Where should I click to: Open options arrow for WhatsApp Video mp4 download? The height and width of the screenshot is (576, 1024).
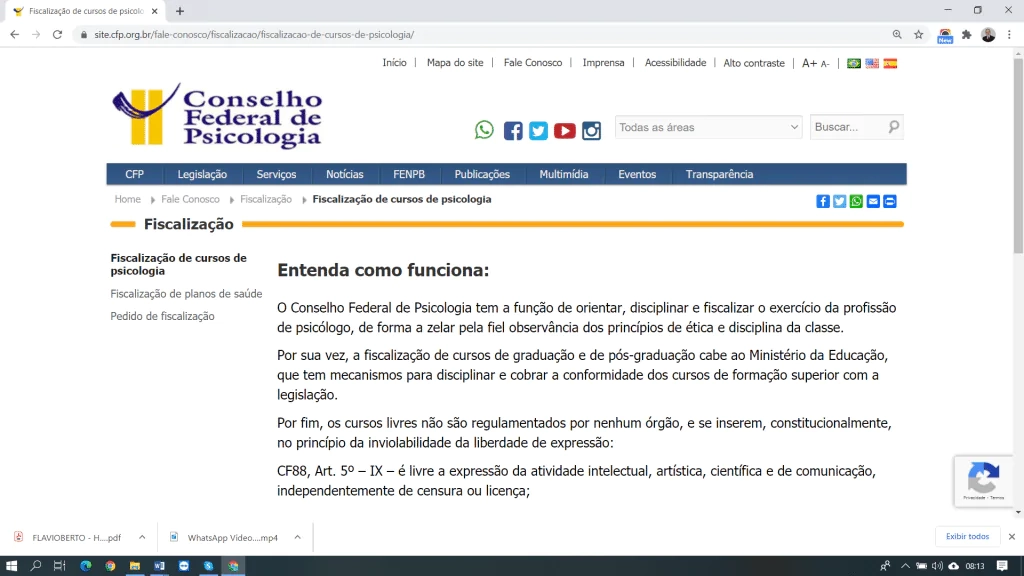[297, 537]
